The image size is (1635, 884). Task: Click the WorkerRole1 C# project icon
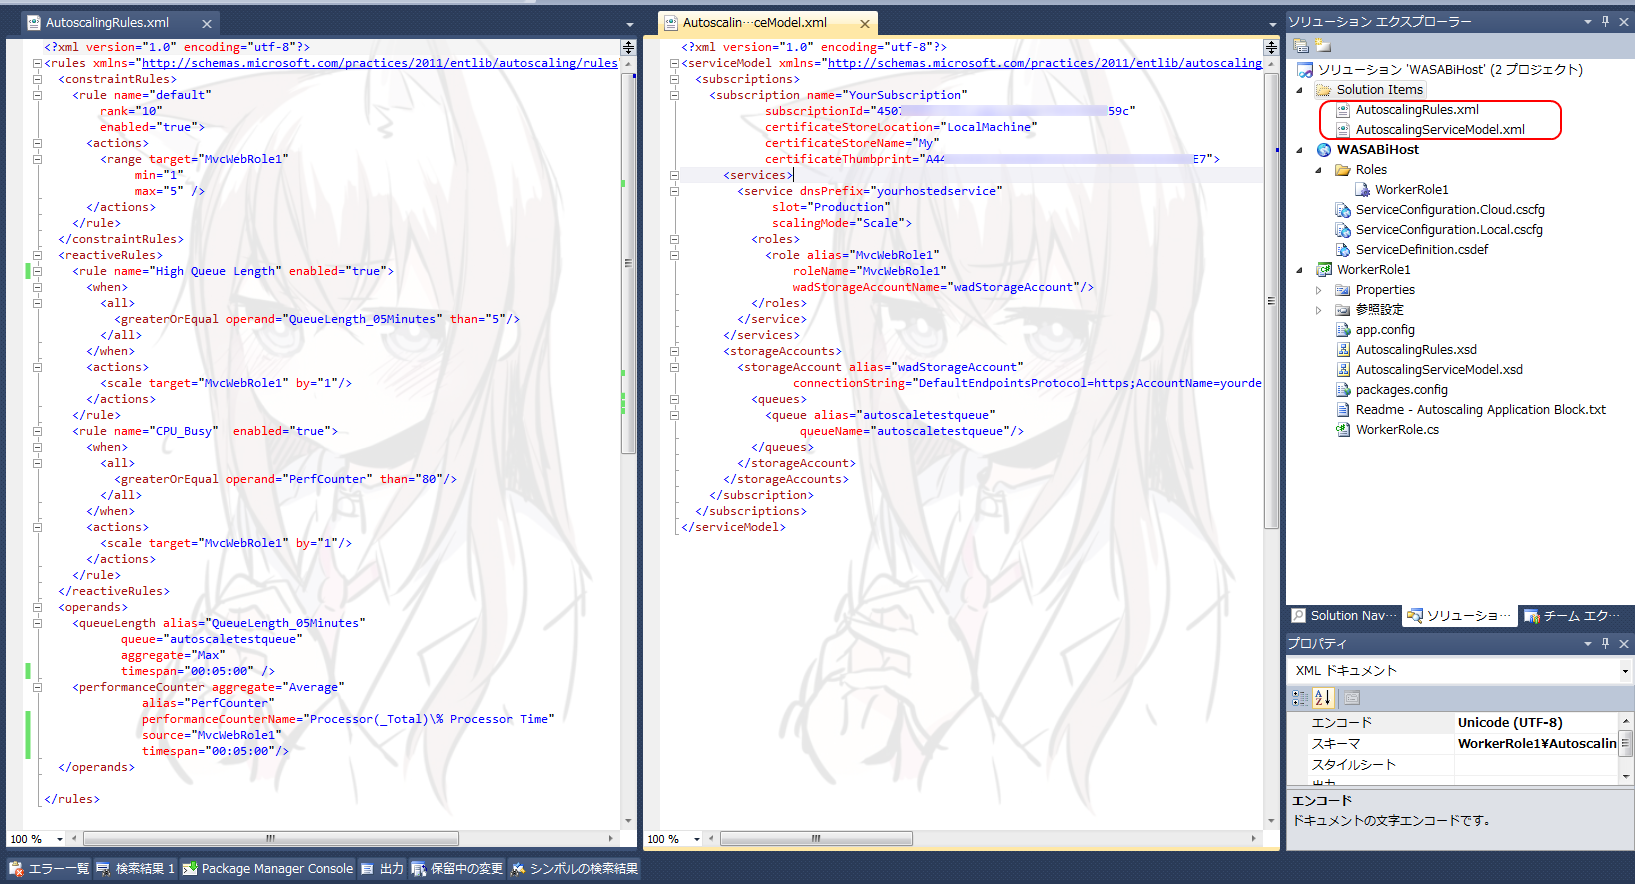click(1324, 270)
